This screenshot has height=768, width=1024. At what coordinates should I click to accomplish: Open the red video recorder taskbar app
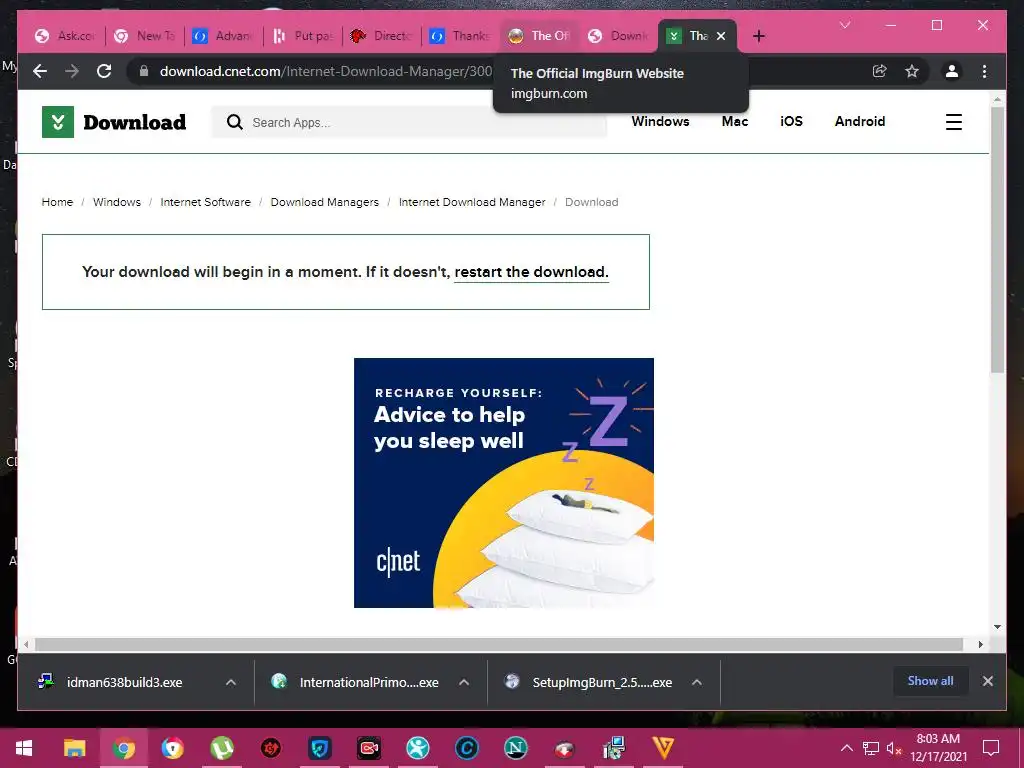point(369,748)
